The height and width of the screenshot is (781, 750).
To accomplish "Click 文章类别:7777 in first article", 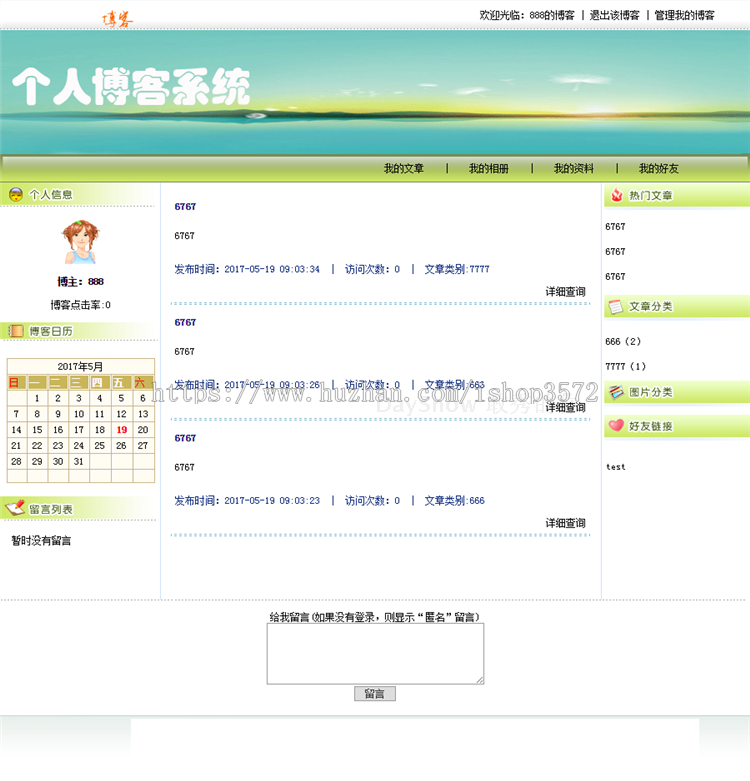I will point(457,269).
